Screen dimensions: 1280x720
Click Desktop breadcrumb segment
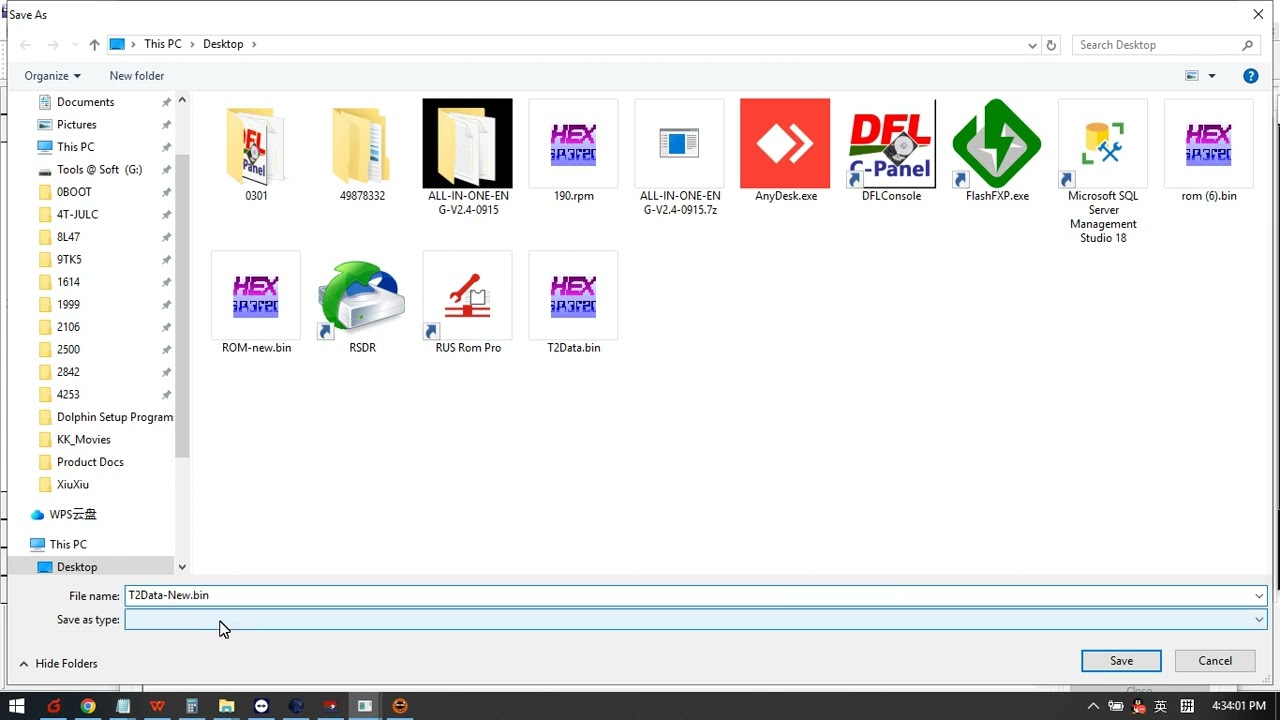(x=223, y=44)
